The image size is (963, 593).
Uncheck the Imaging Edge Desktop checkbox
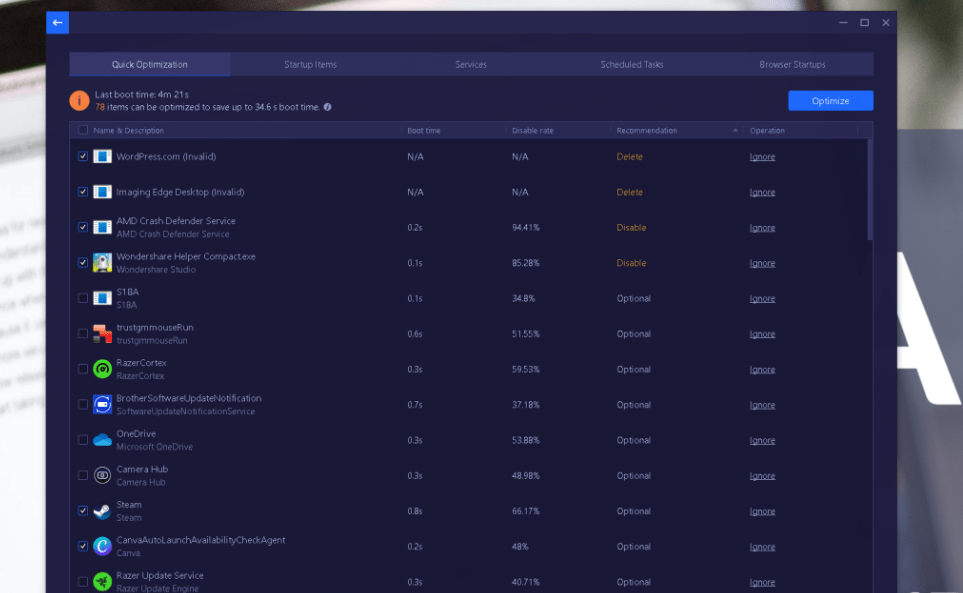coord(83,192)
